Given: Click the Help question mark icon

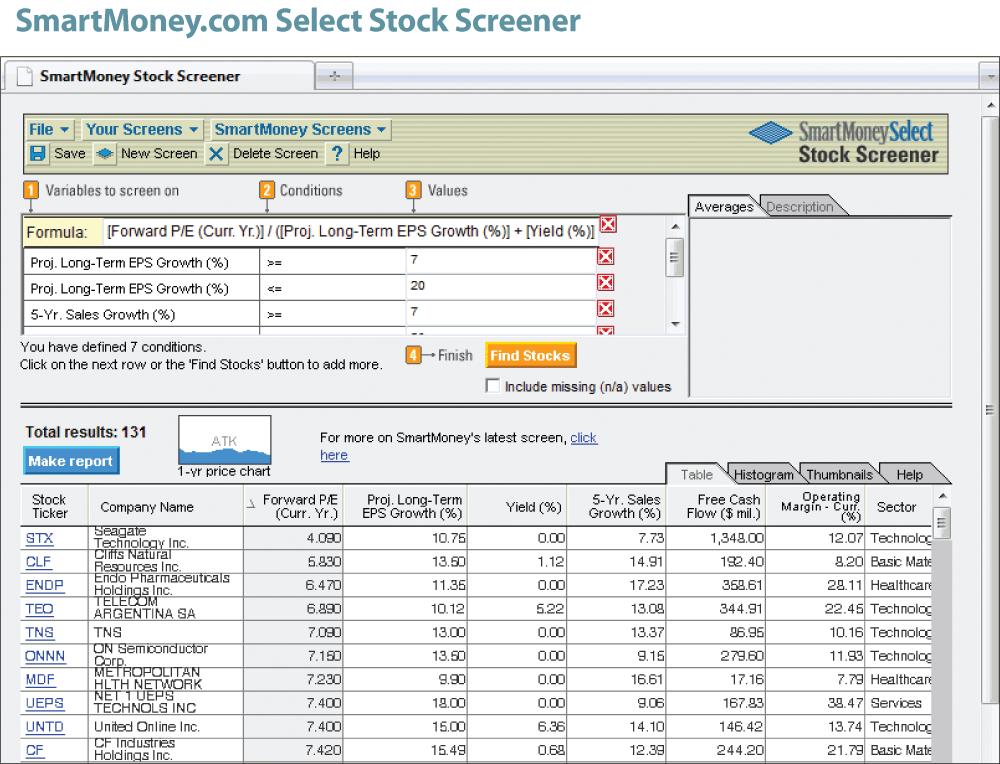Looking at the screenshot, I should click(x=337, y=154).
